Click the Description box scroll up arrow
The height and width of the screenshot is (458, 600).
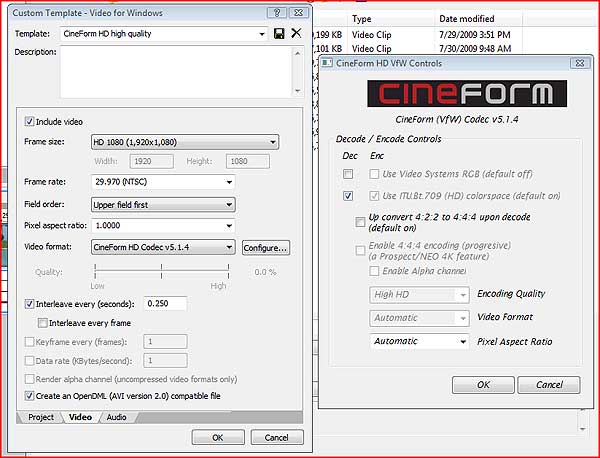tap(298, 53)
